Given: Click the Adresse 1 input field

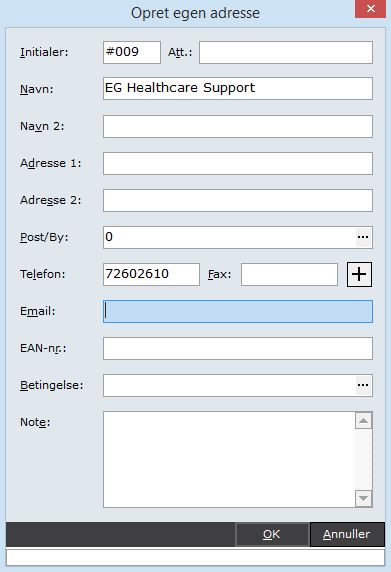Looking at the screenshot, I should pyautogui.click(x=238, y=163).
